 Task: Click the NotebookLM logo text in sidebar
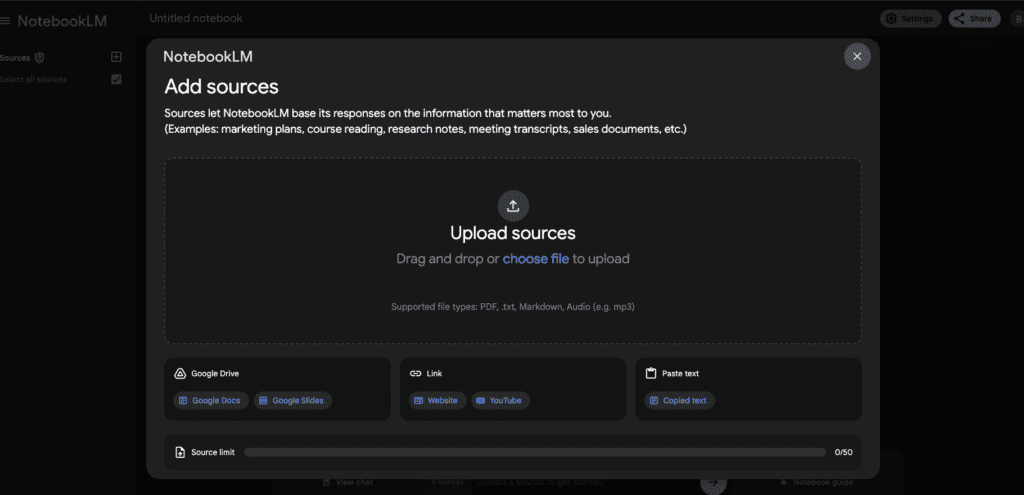coord(62,21)
